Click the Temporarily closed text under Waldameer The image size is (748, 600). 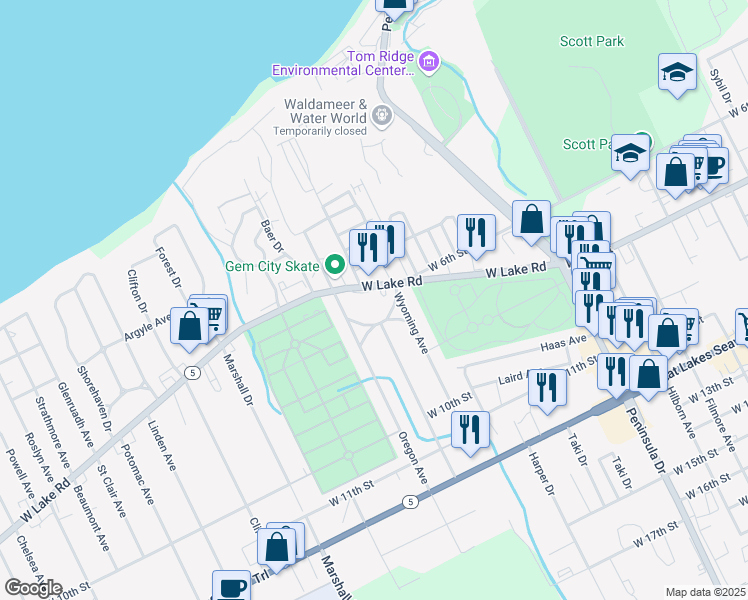tap(320, 131)
